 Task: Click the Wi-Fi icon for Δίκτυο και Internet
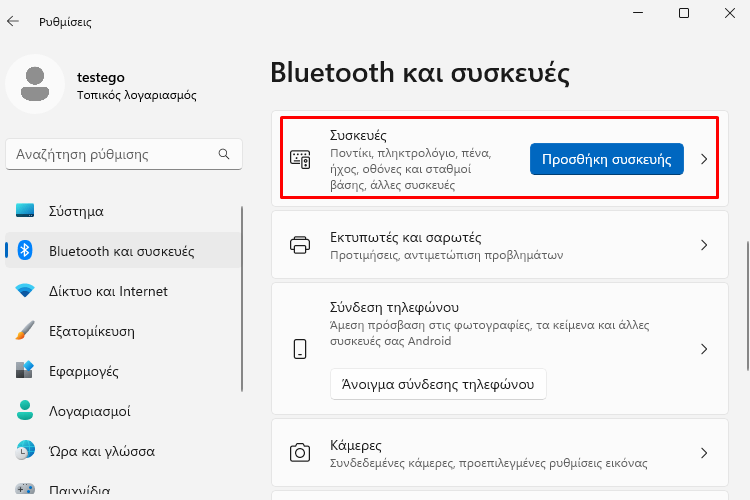[25, 290]
